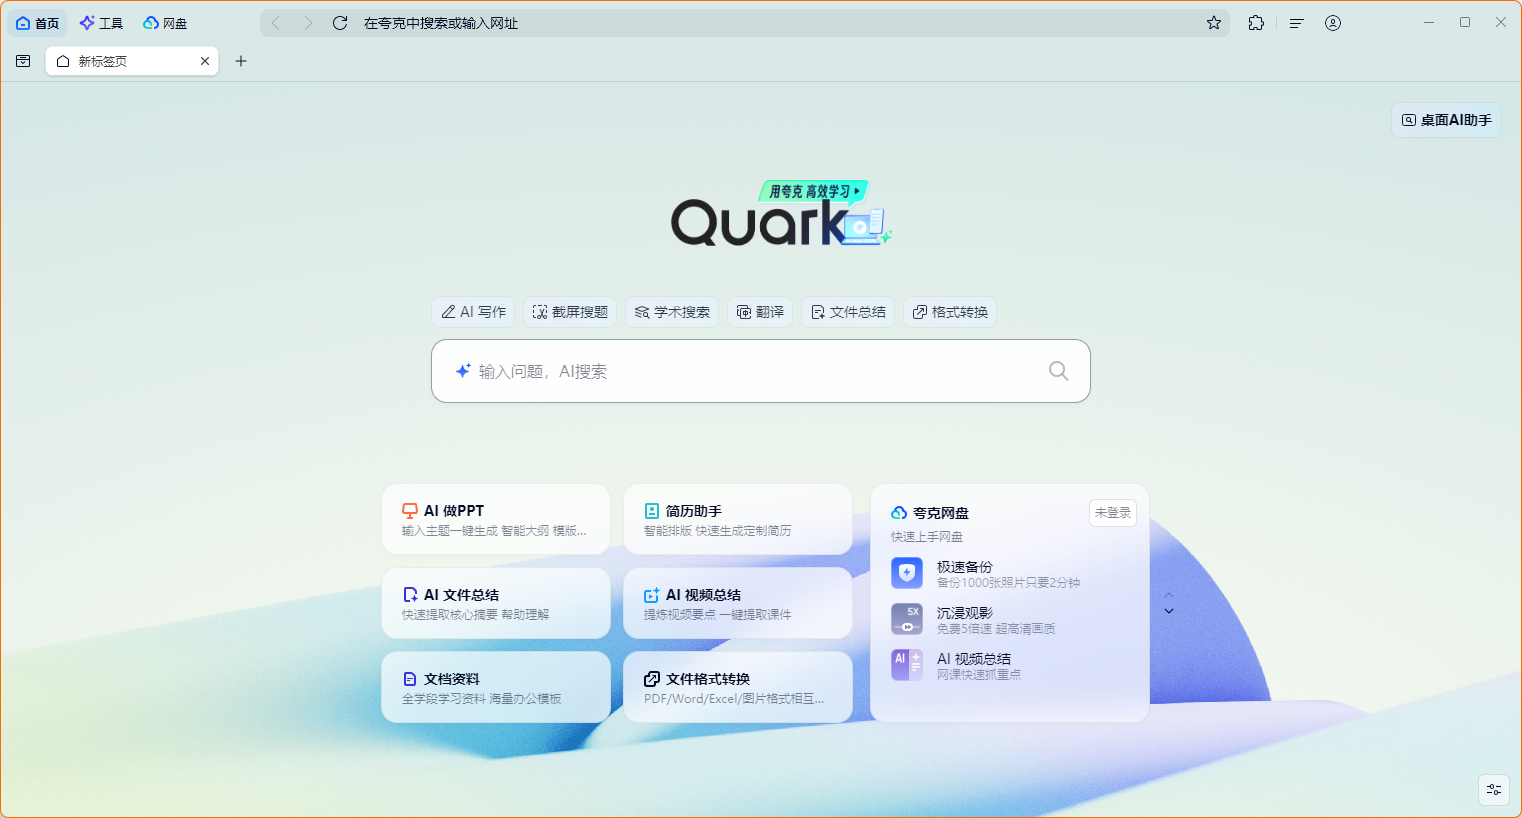Click the 未登录 login button

click(x=1112, y=513)
